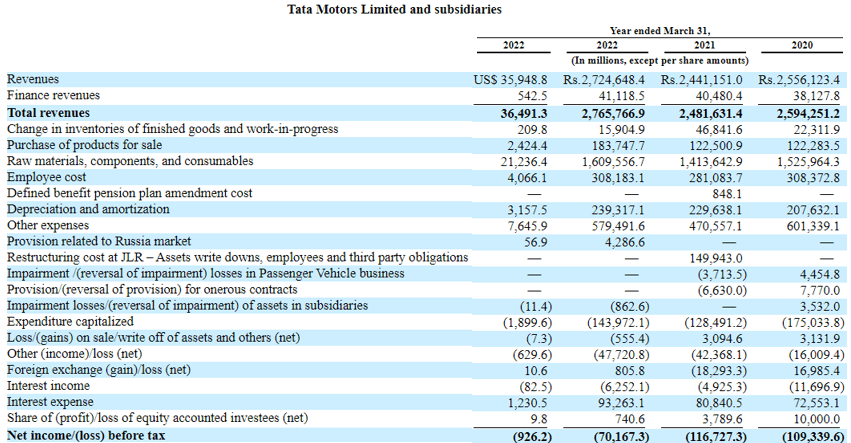
Task: Click the Rs.2,441,151.0 revenue cell
Action: tap(702, 80)
